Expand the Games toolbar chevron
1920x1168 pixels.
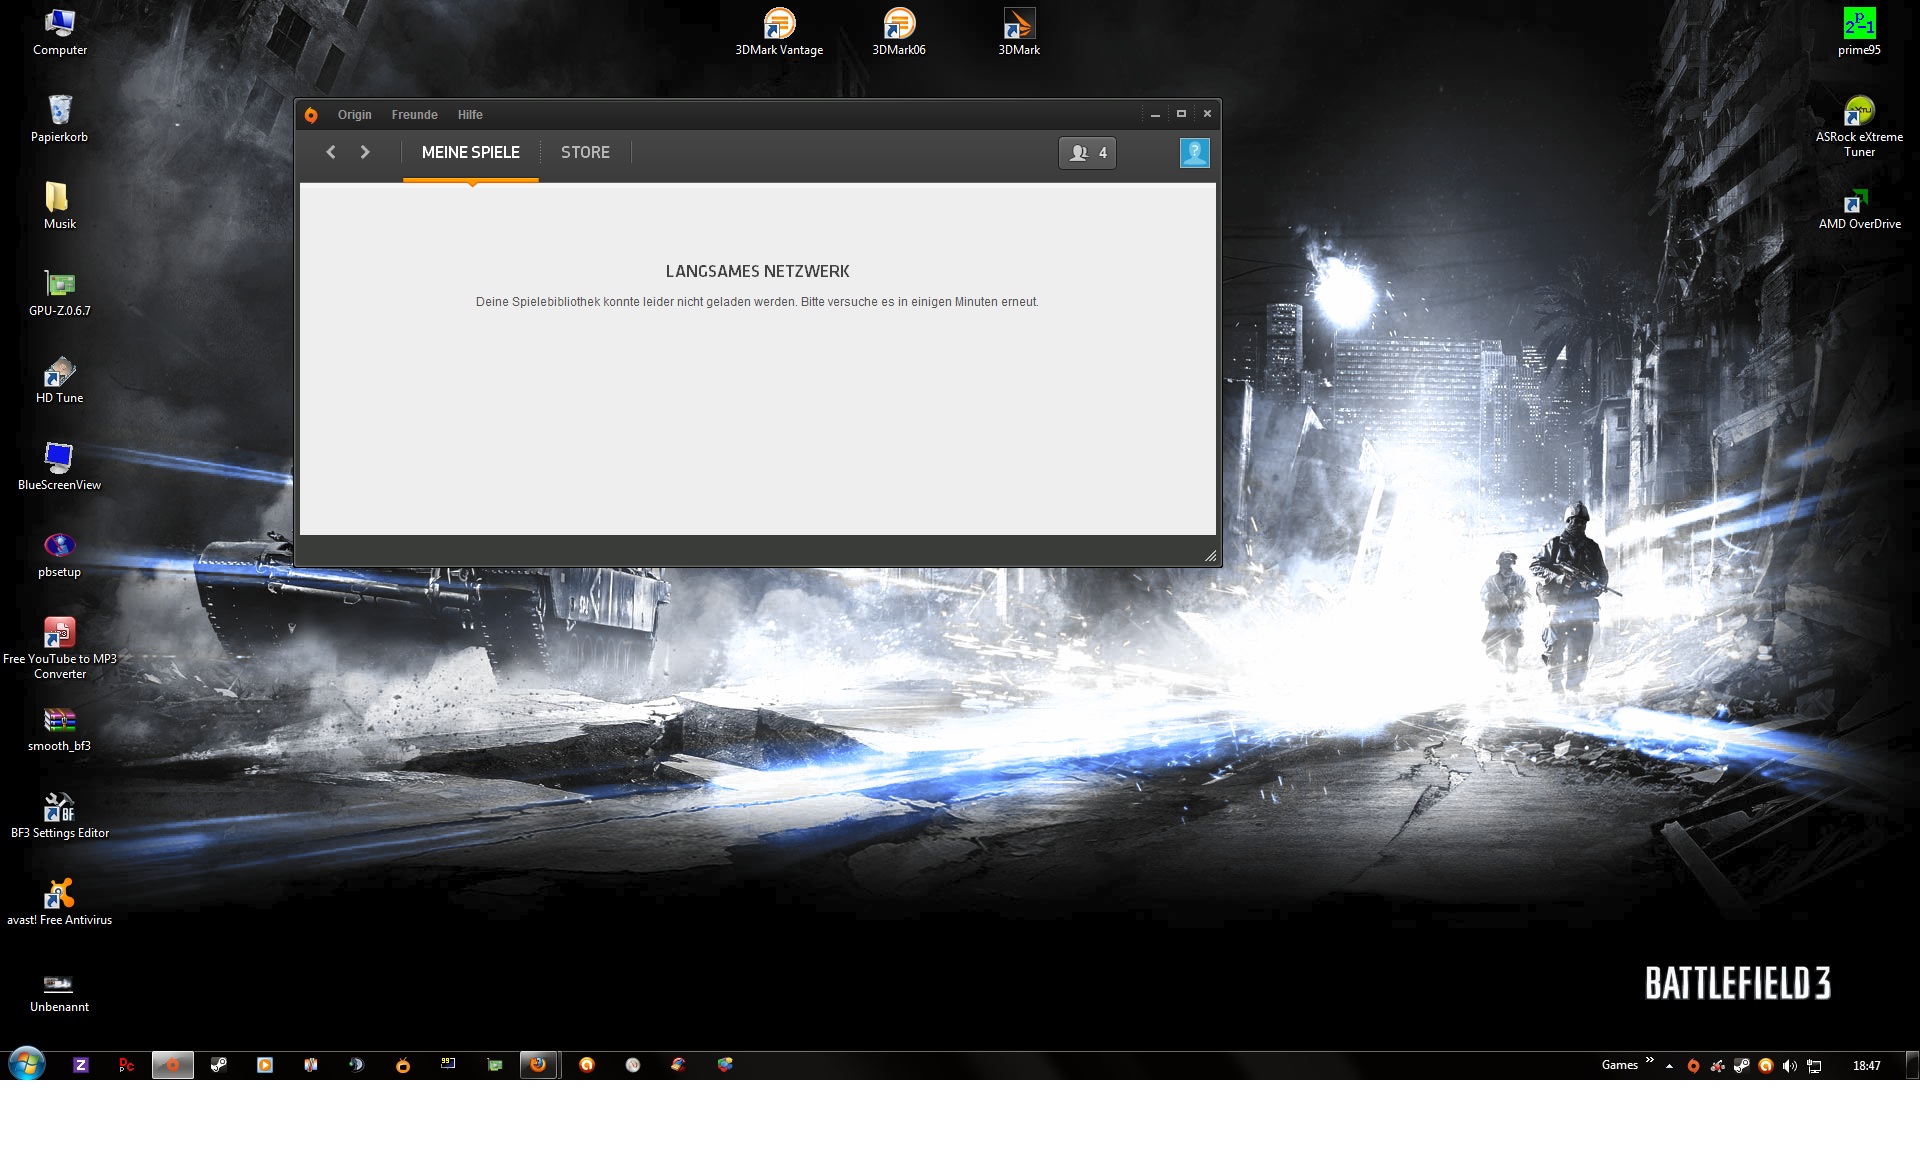pyautogui.click(x=1650, y=1060)
